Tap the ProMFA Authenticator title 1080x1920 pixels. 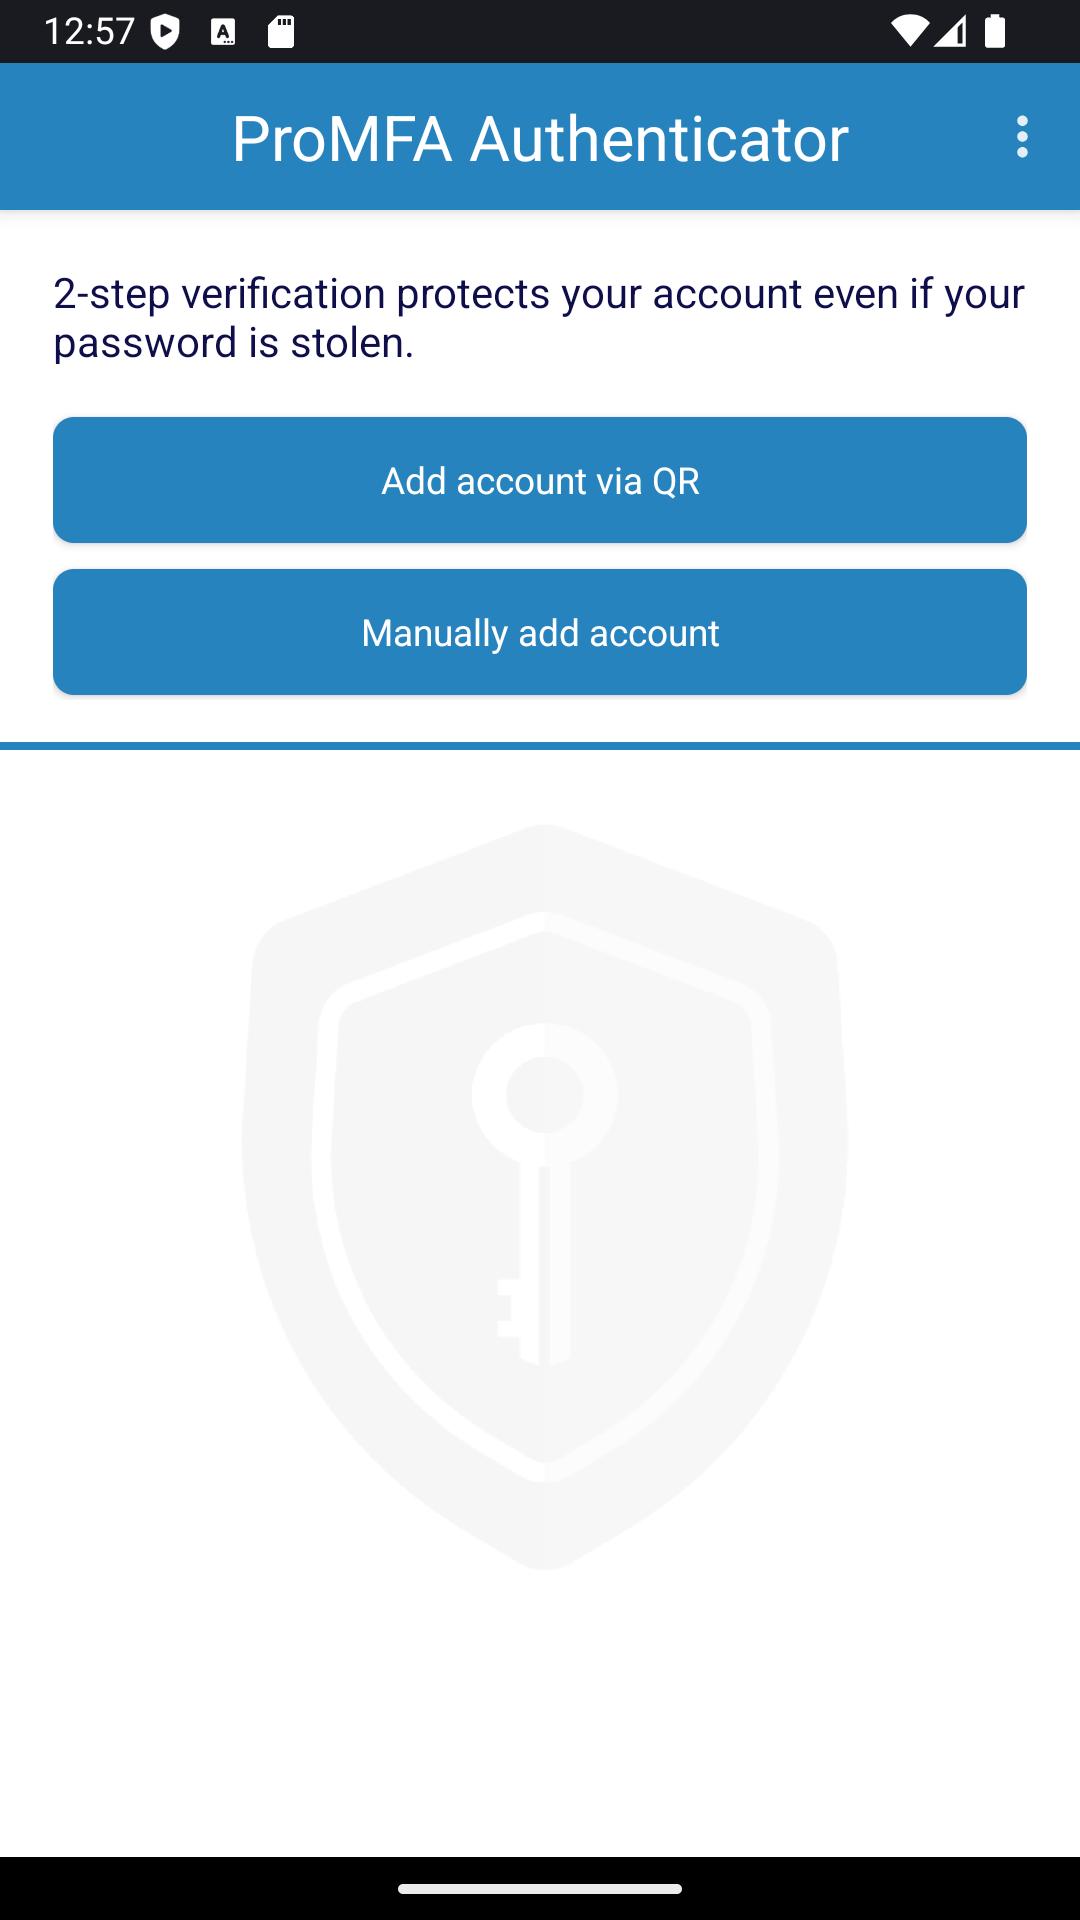point(540,138)
